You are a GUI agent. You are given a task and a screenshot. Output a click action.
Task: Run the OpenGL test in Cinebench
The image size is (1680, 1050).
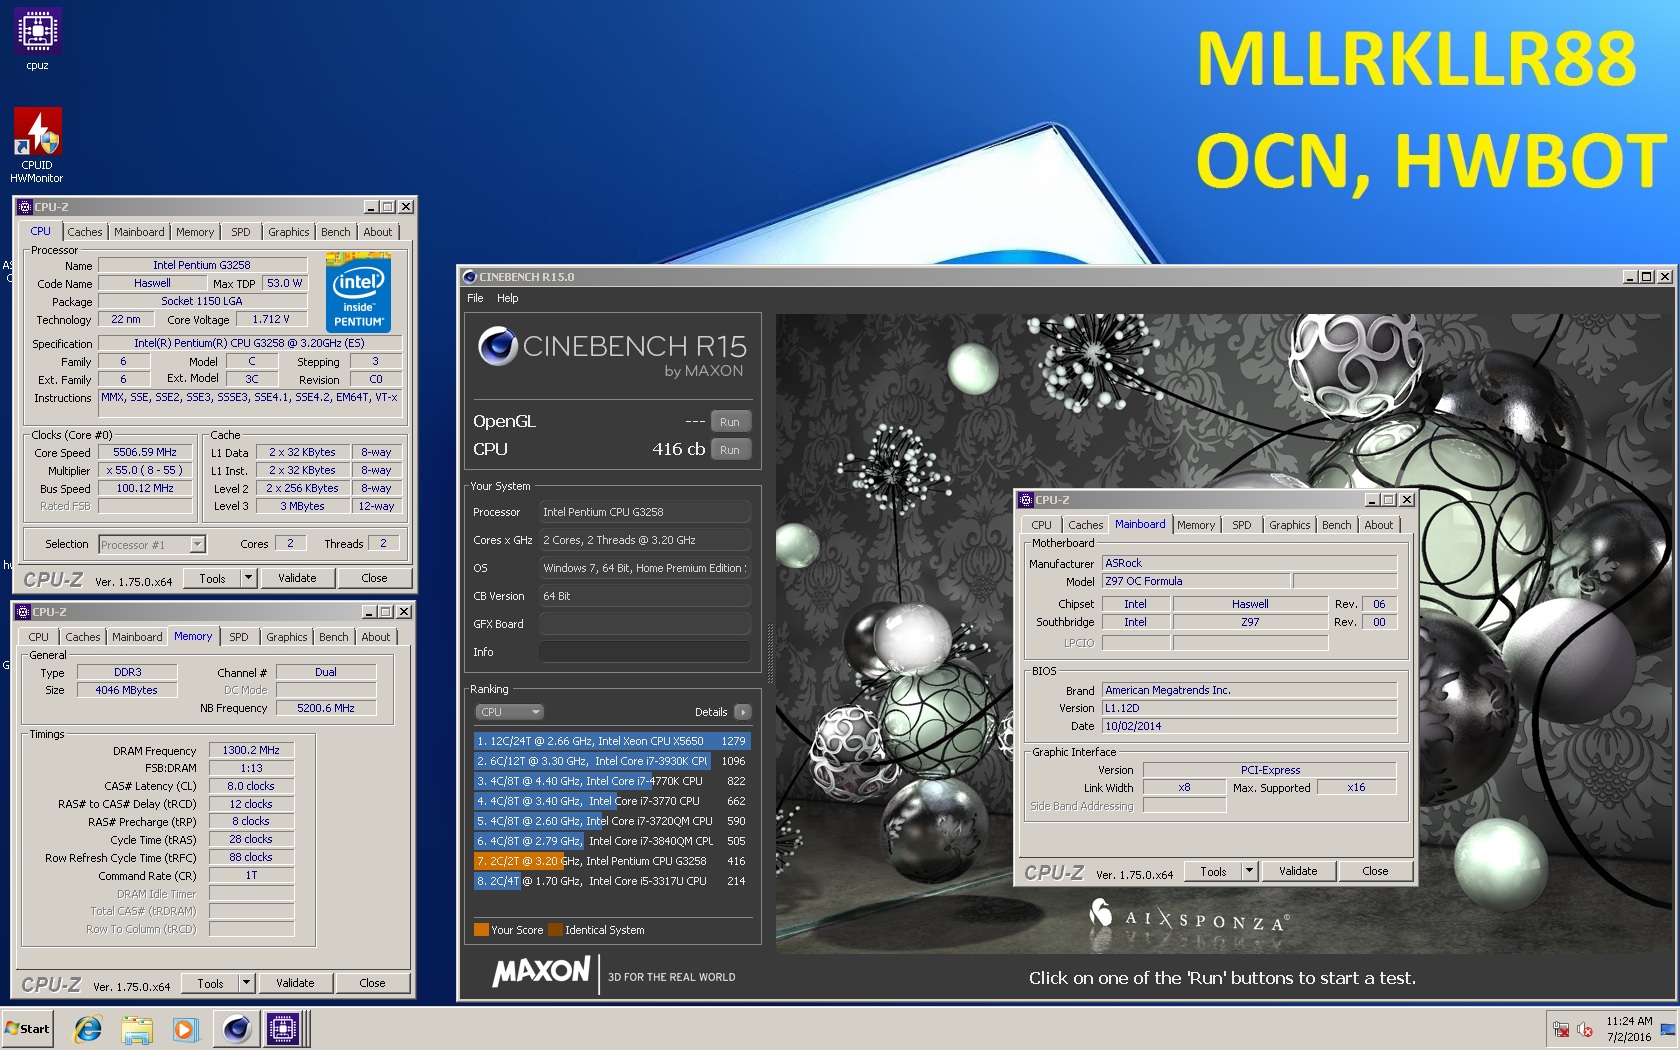point(730,422)
